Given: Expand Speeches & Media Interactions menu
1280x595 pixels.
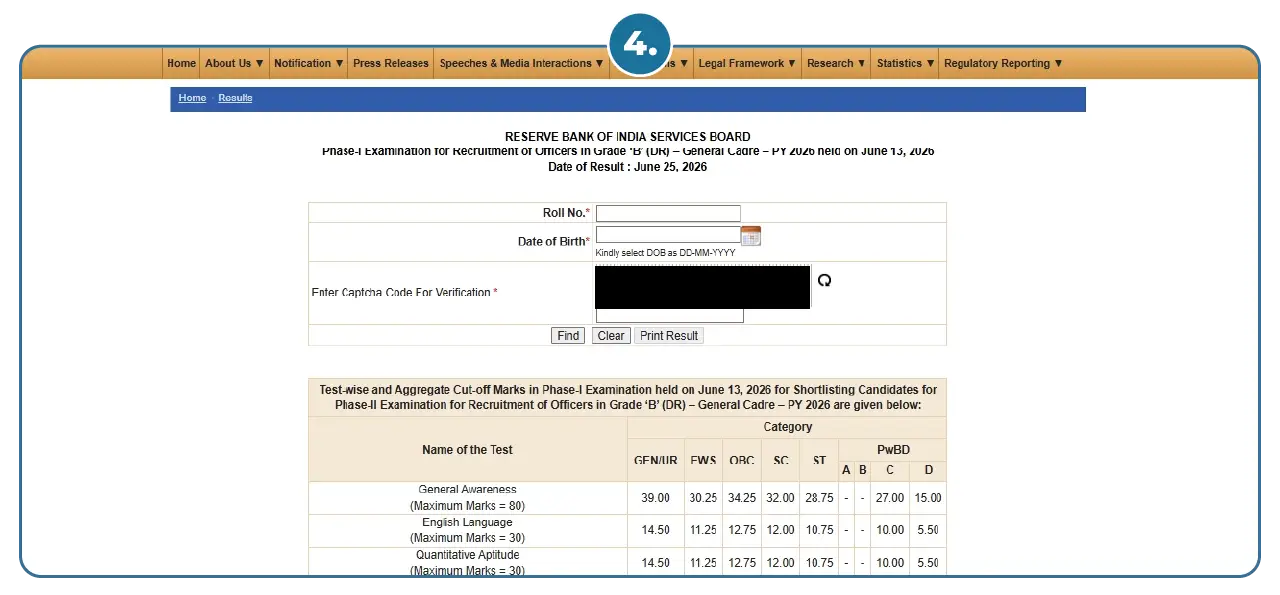Looking at the screenshot, I should pos(522,63).
